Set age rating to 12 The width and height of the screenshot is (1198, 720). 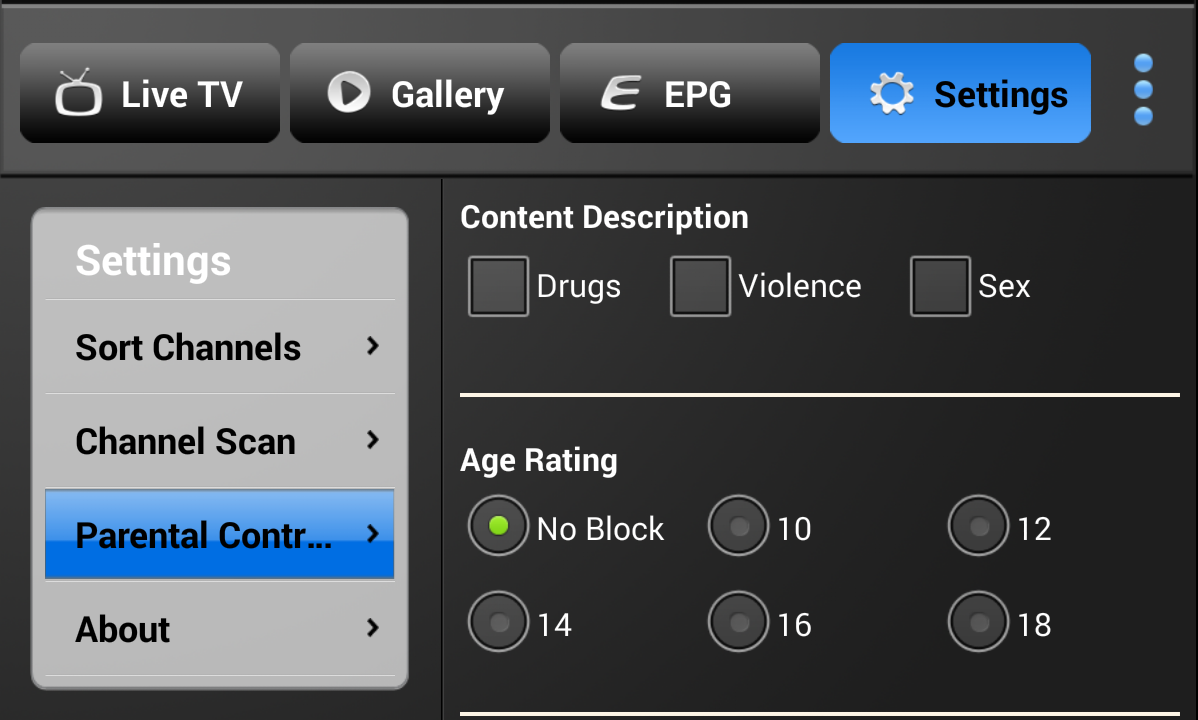click(978, 526)
